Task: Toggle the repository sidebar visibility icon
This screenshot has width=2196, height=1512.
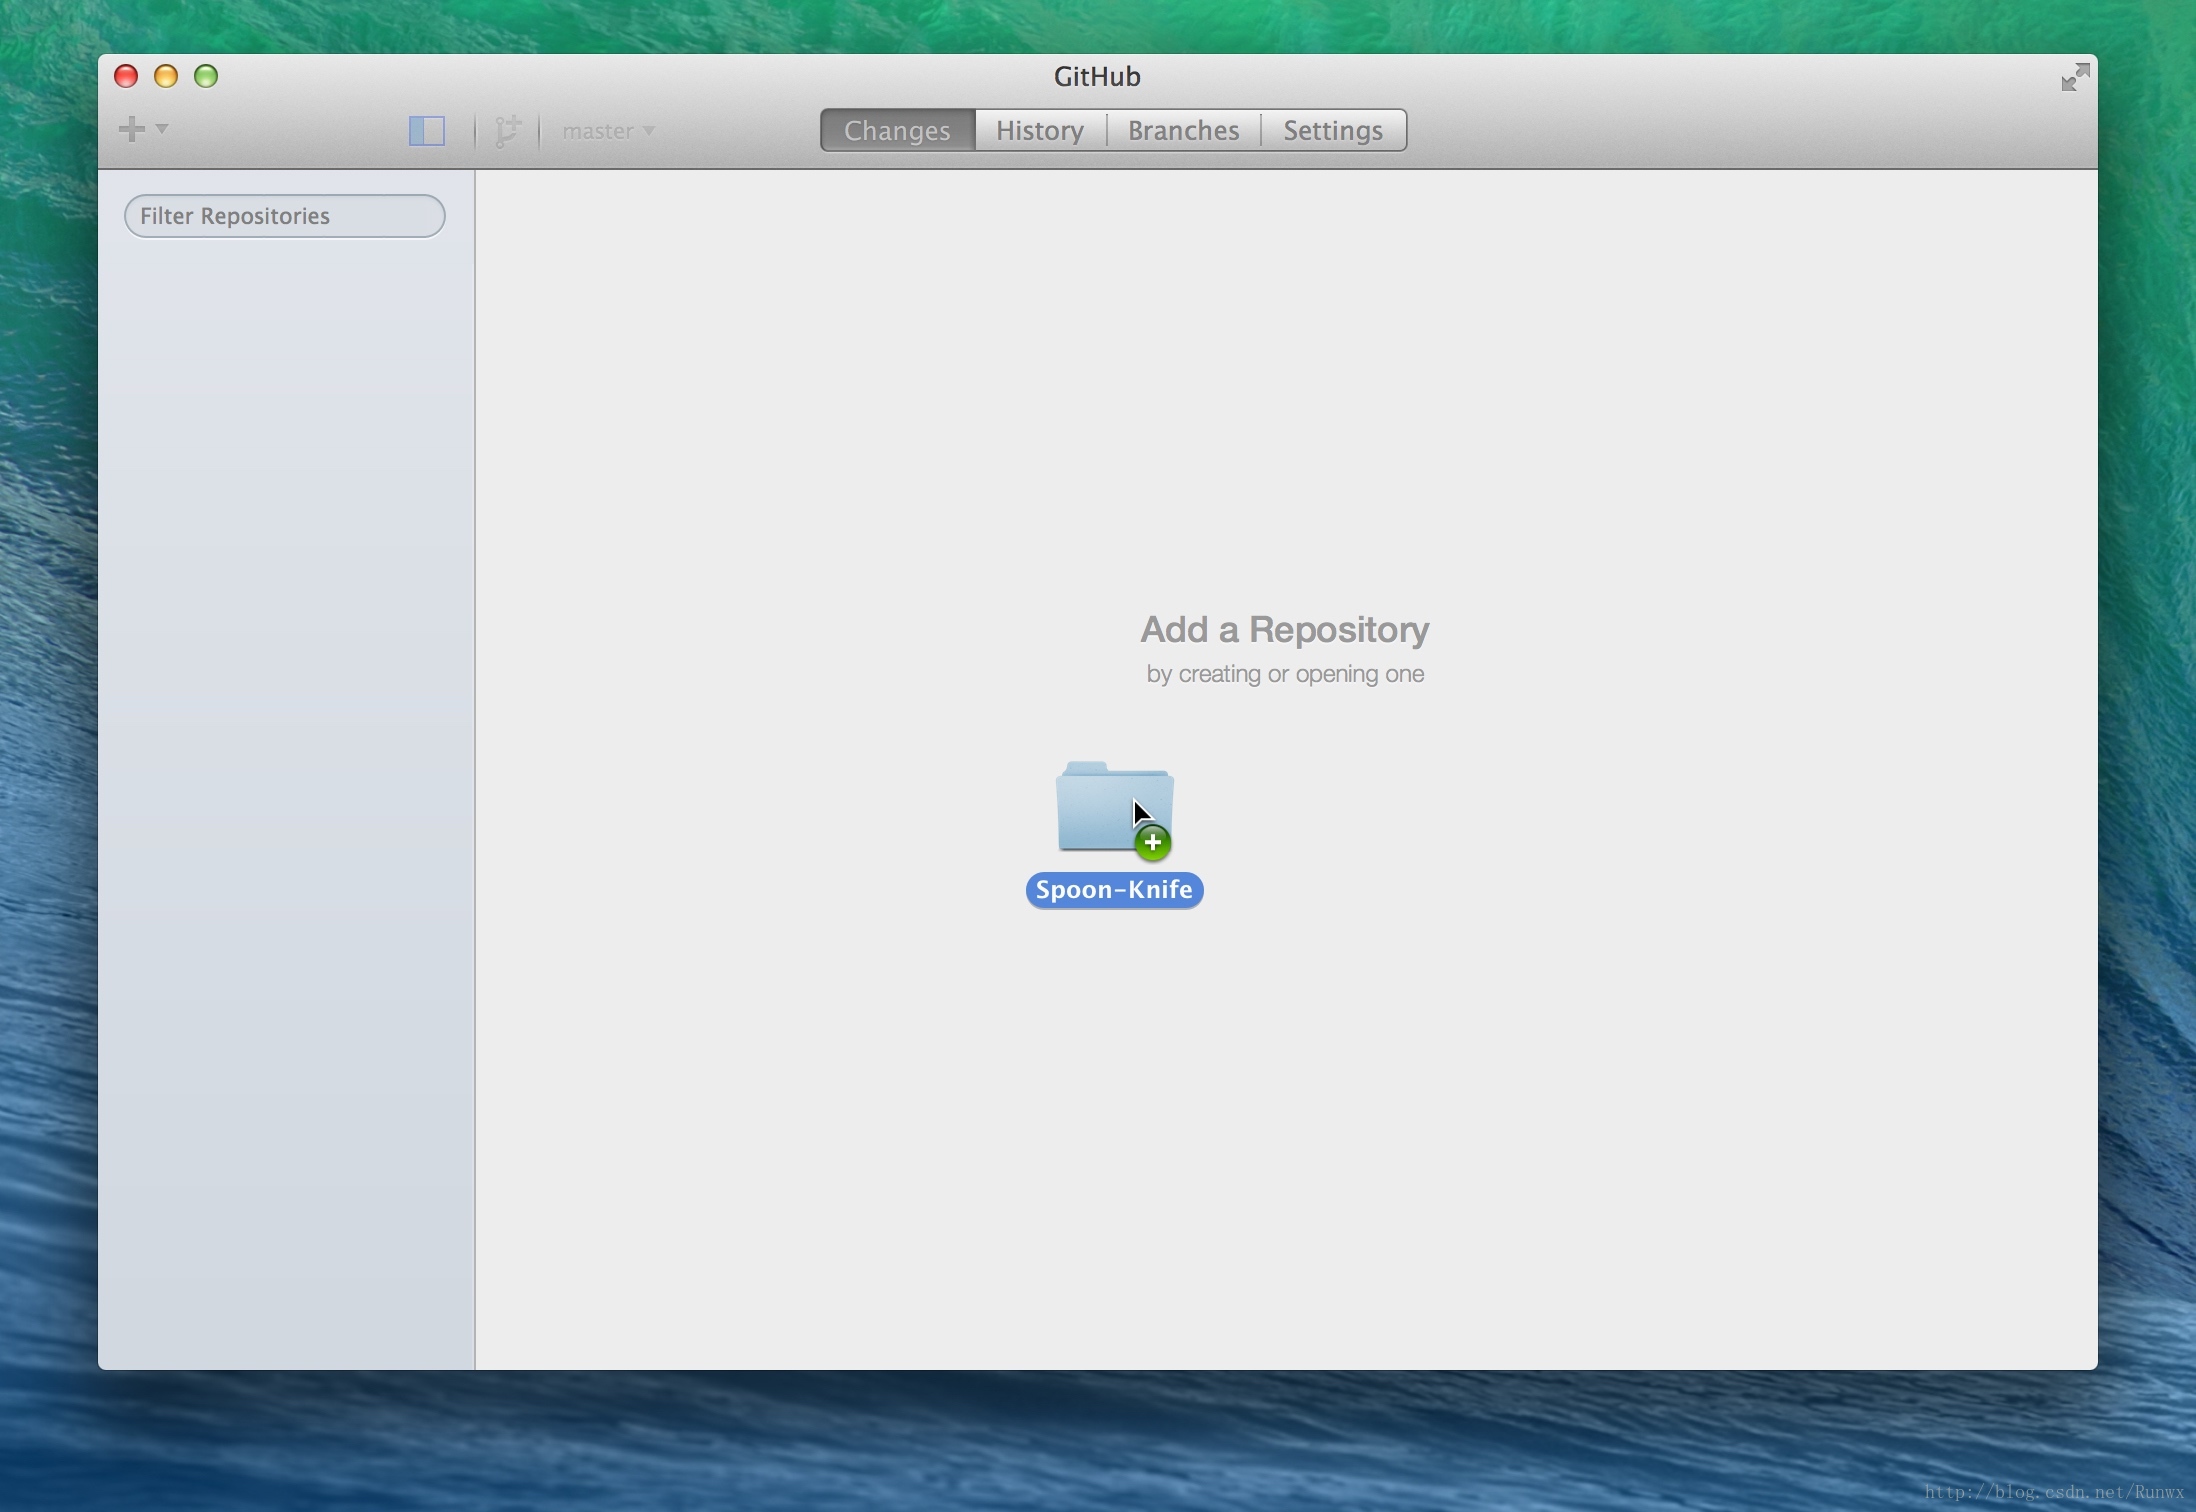Action: click(427, 131)
